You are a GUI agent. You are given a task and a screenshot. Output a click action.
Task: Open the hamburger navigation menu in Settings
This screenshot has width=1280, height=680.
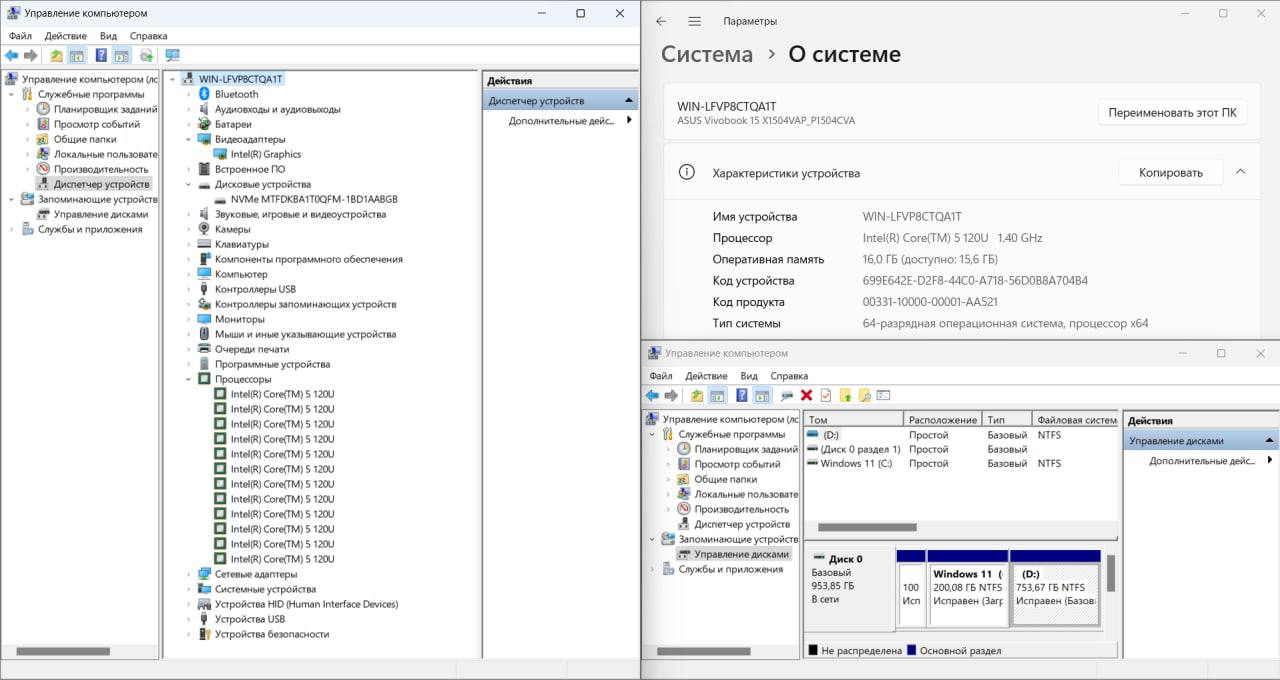pyautogui.click(x=695, y=21)
